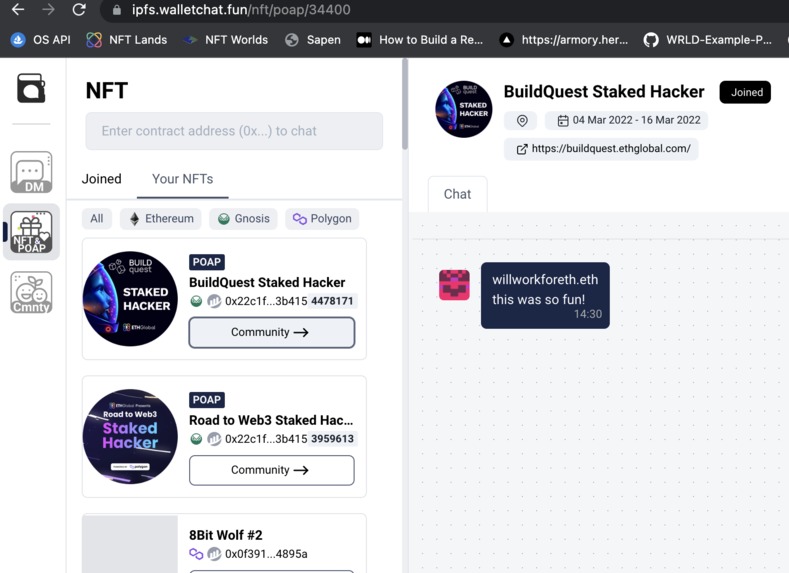Image resolution: width=789 pixels, height=573 pixels.
Task: Click the explorer icon on Road to Web3 card
Action: pyautogui.click(x=214, y=439)
